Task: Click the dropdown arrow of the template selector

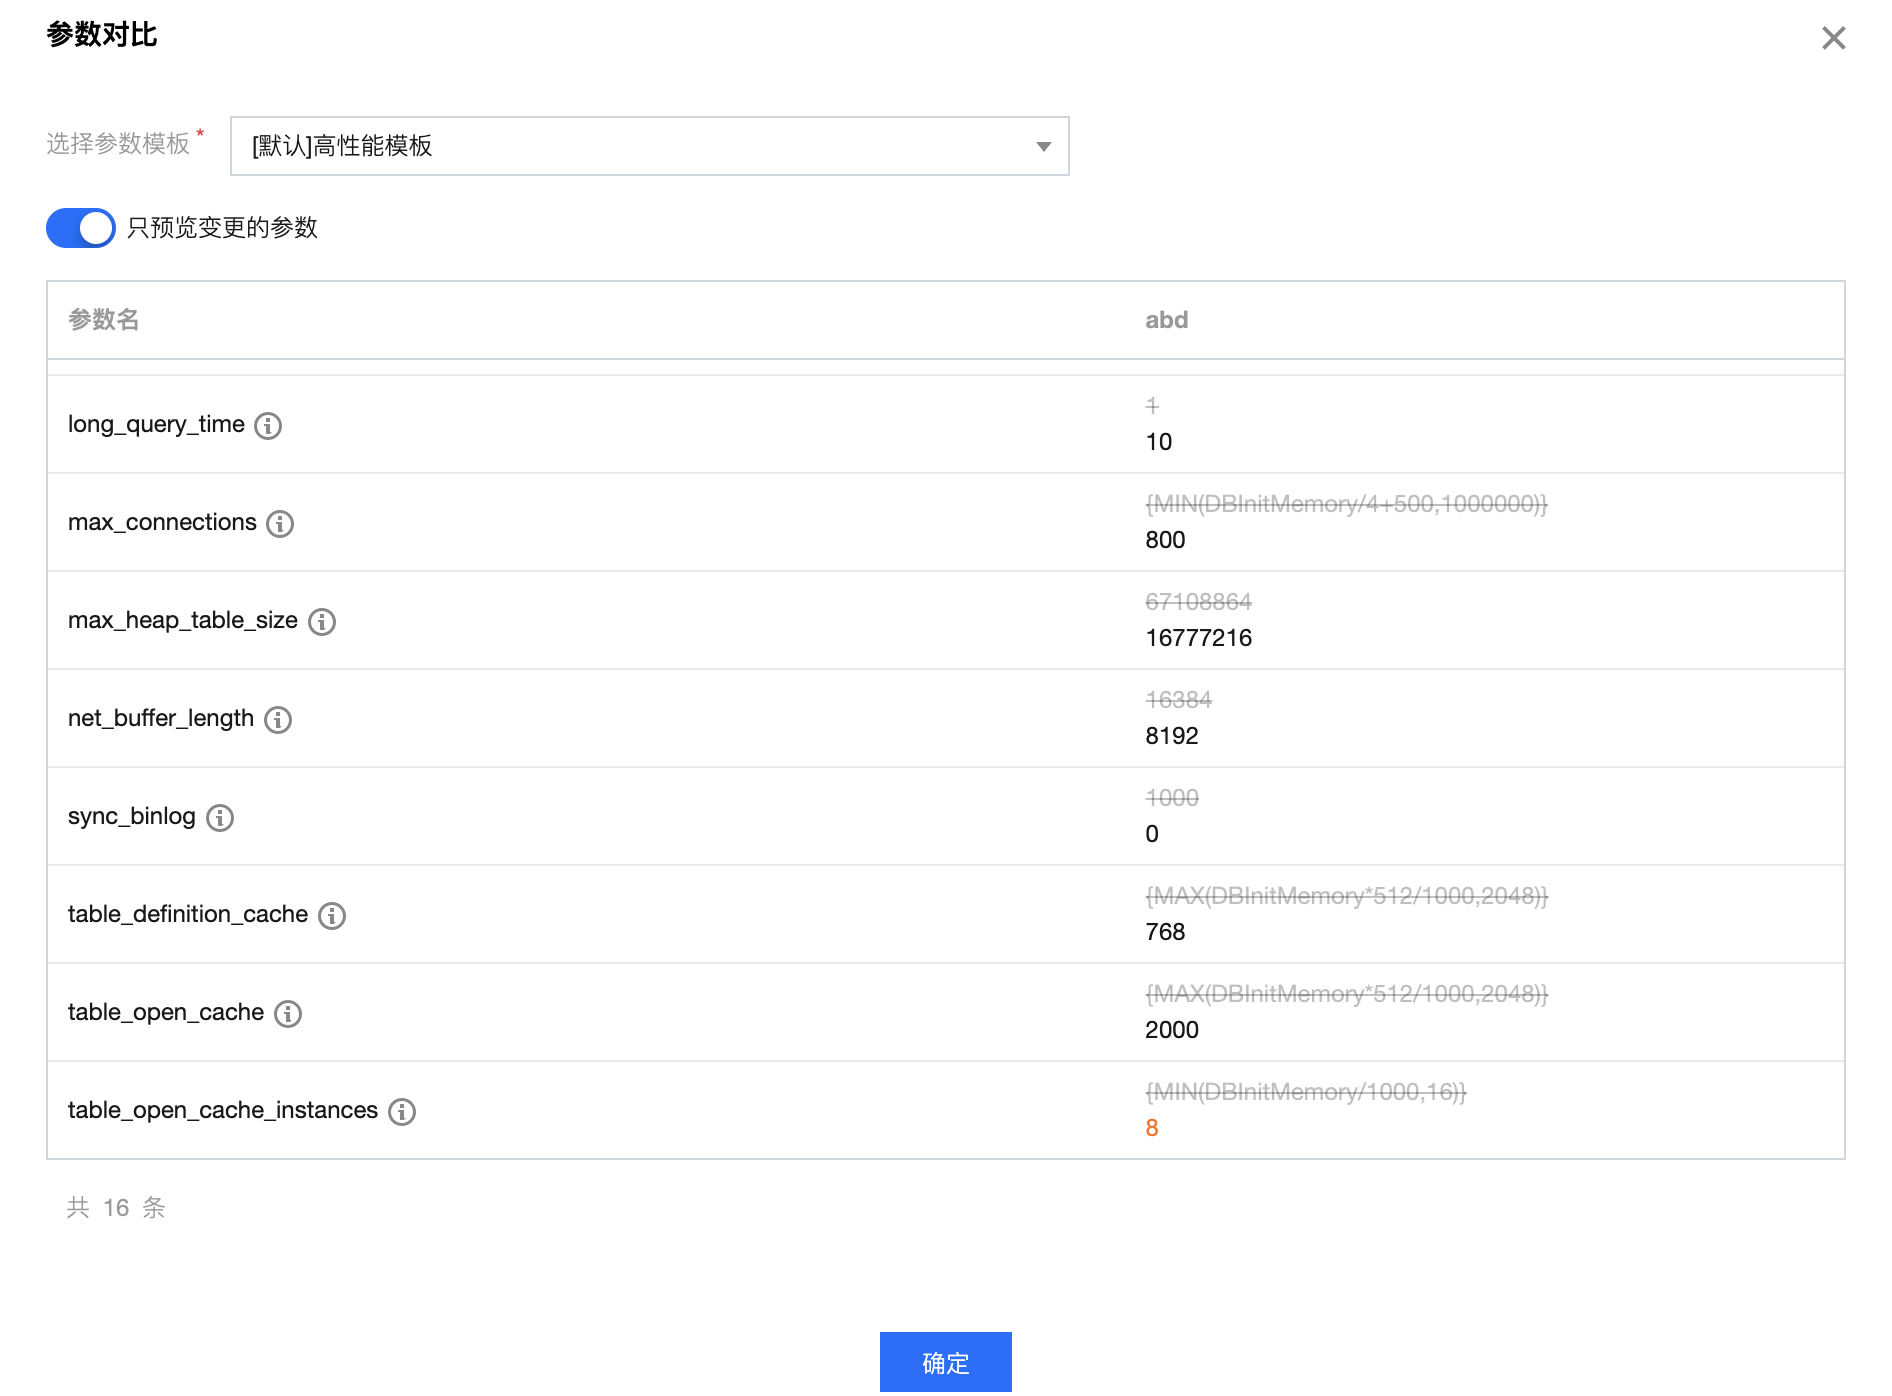Action: point(1044,147)
